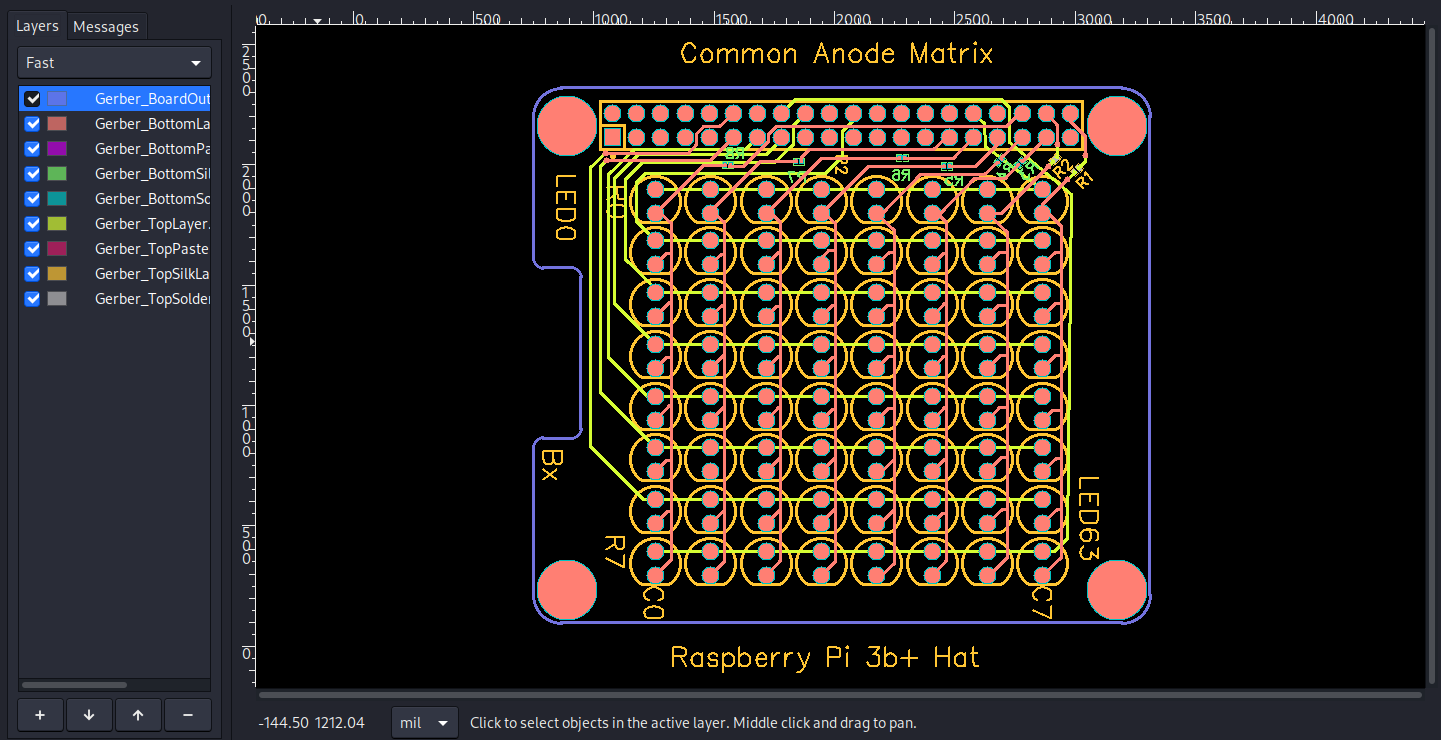
Task: Click the cursor coordinates readout in status bar
Action: [x=312, y=722]
